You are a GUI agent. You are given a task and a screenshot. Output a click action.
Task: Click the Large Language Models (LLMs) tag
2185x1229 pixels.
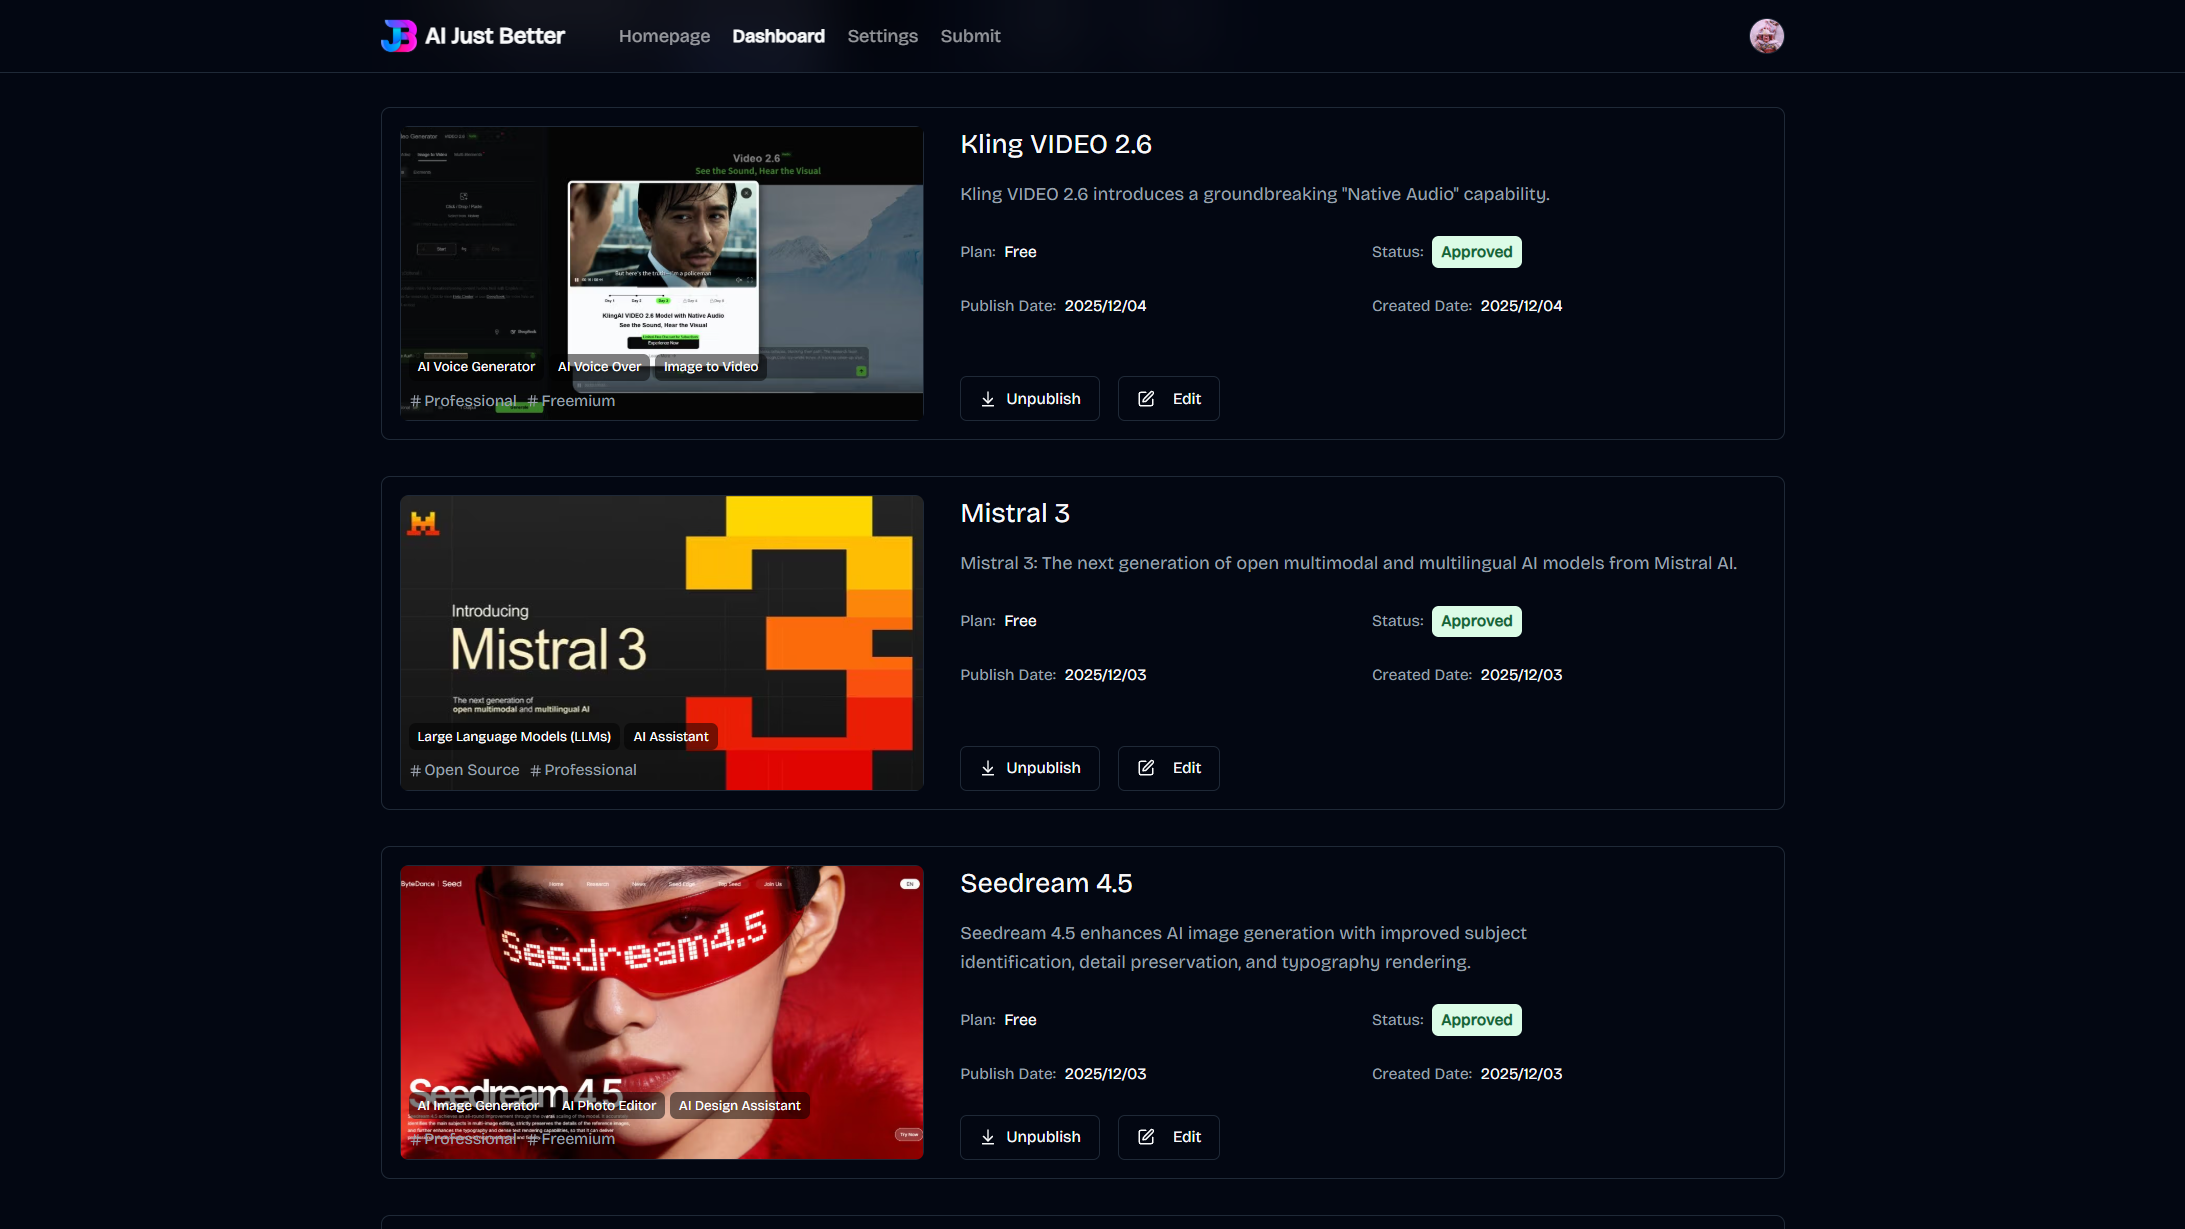[x=514, y=737]
